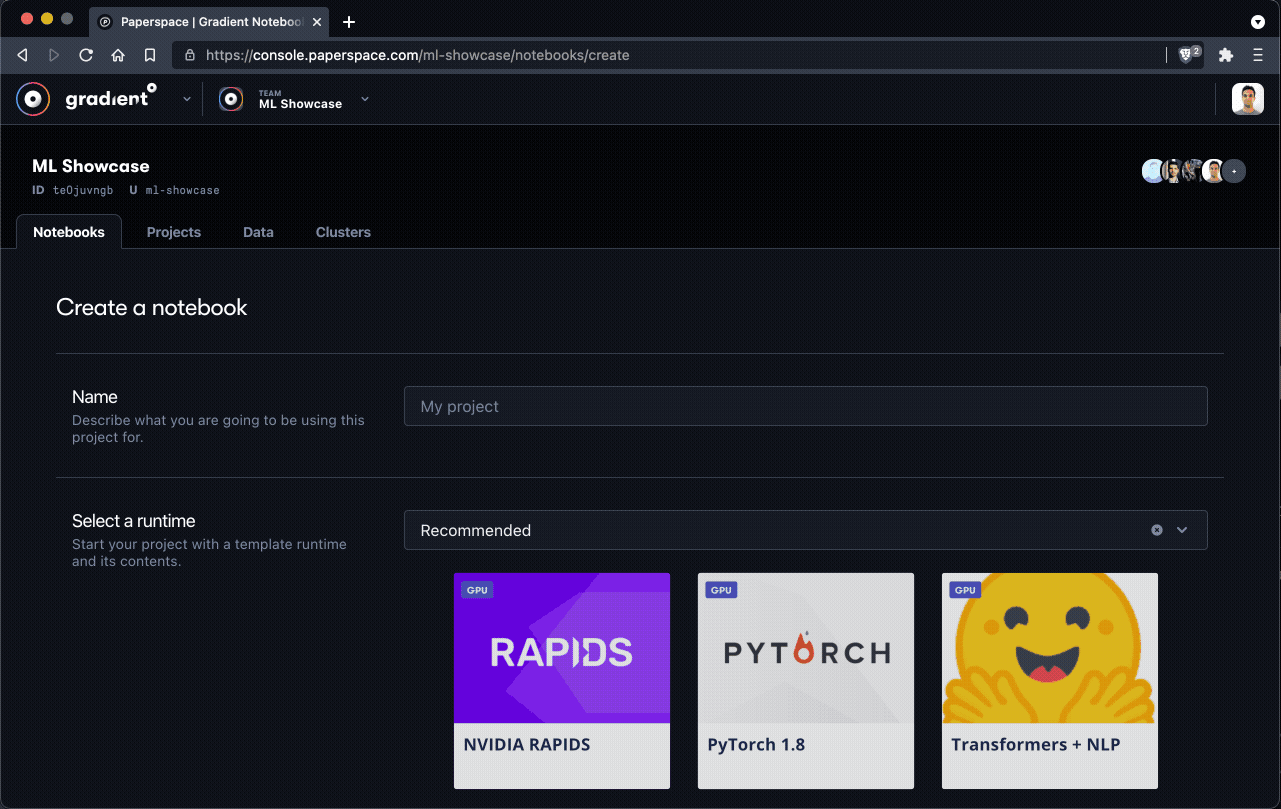The width and height of the screenshot is (1281, 809).
Task: Switch to the Notebooks tab
Action: (x=69, y=232)
